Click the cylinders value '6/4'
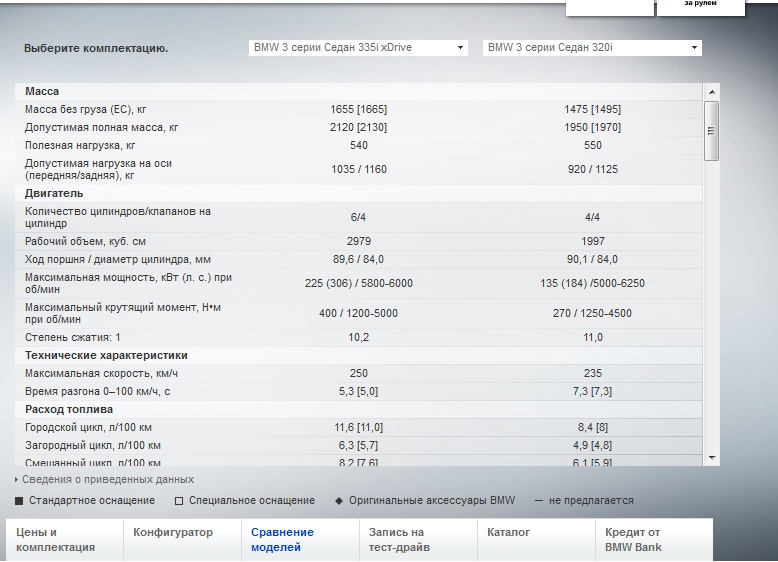This screenshot has width=778, height=562. [x=358, y=217]
